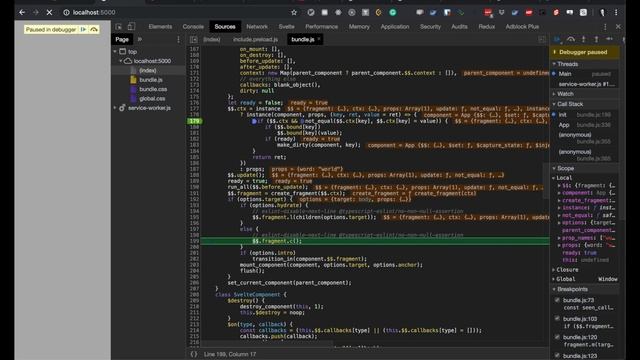640x360 pixels.
Task: Expand the service-worker.js tree node
Action: coord(115,108)
